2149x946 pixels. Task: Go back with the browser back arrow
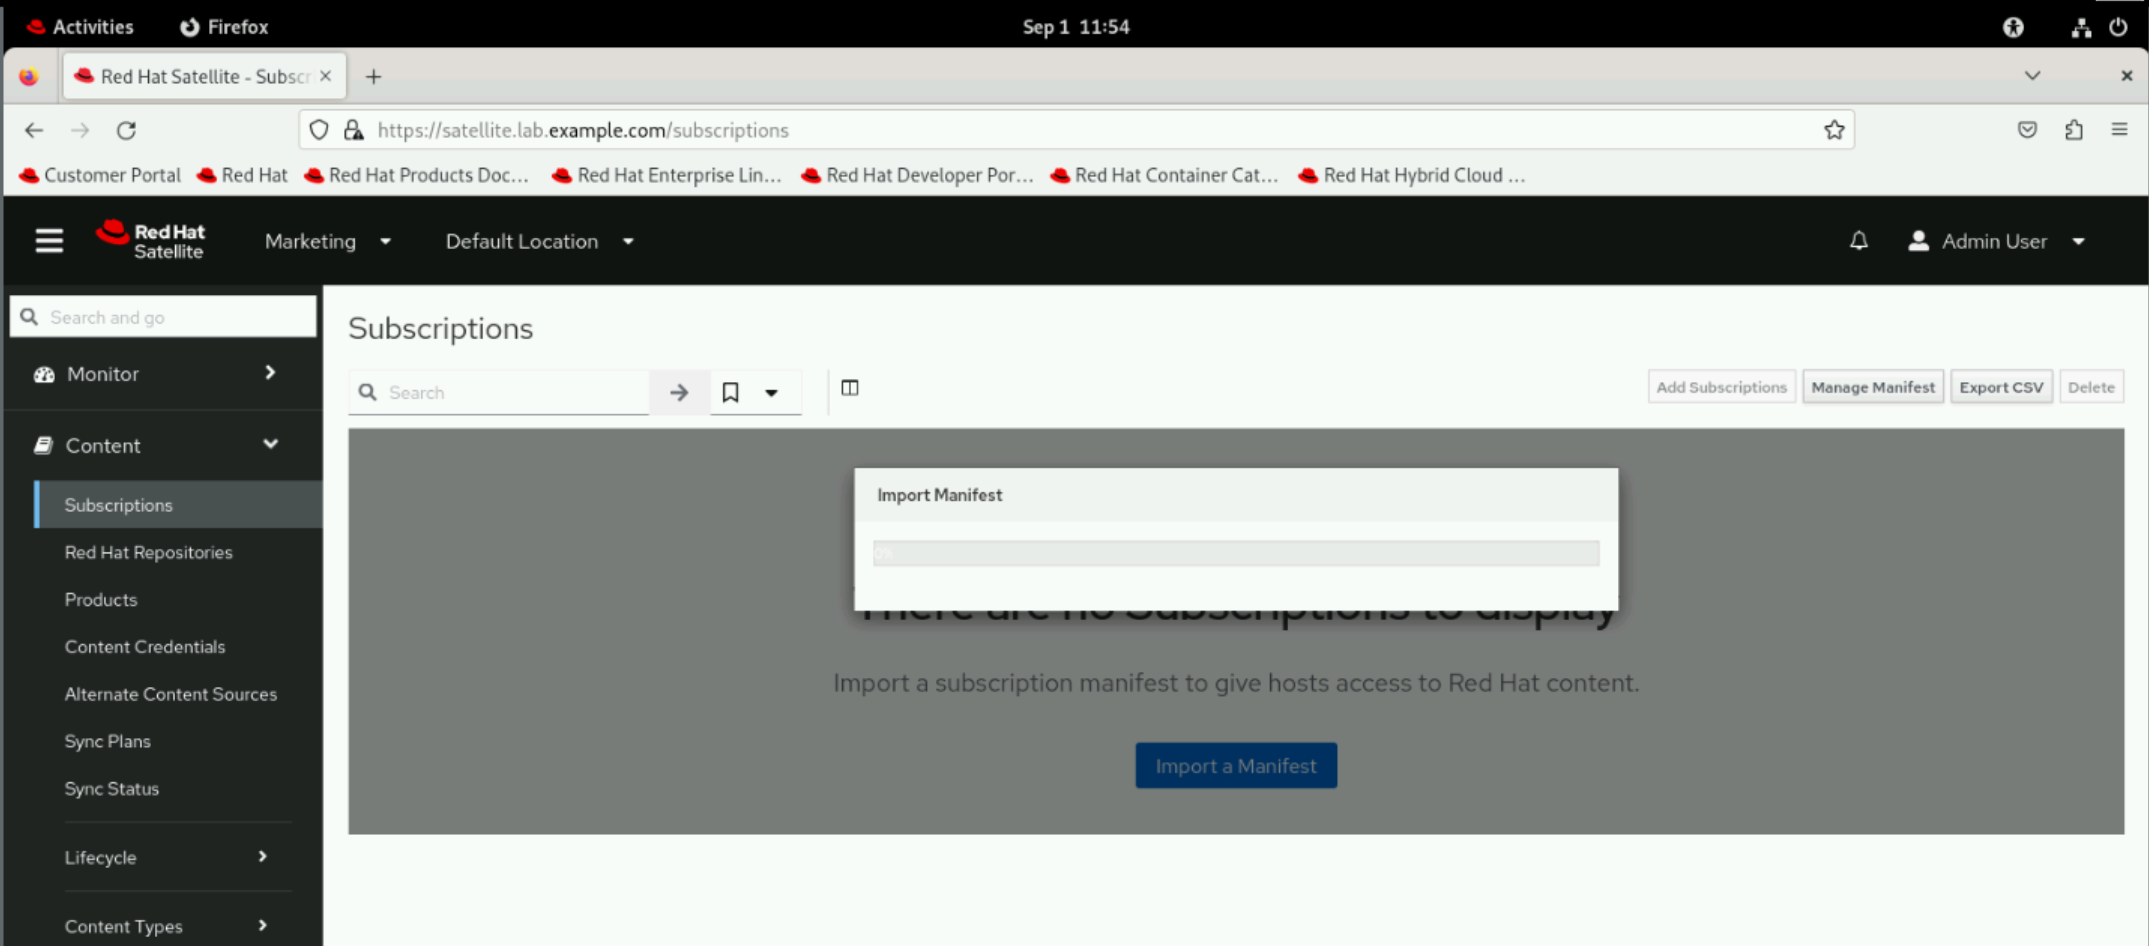(34, 130)
